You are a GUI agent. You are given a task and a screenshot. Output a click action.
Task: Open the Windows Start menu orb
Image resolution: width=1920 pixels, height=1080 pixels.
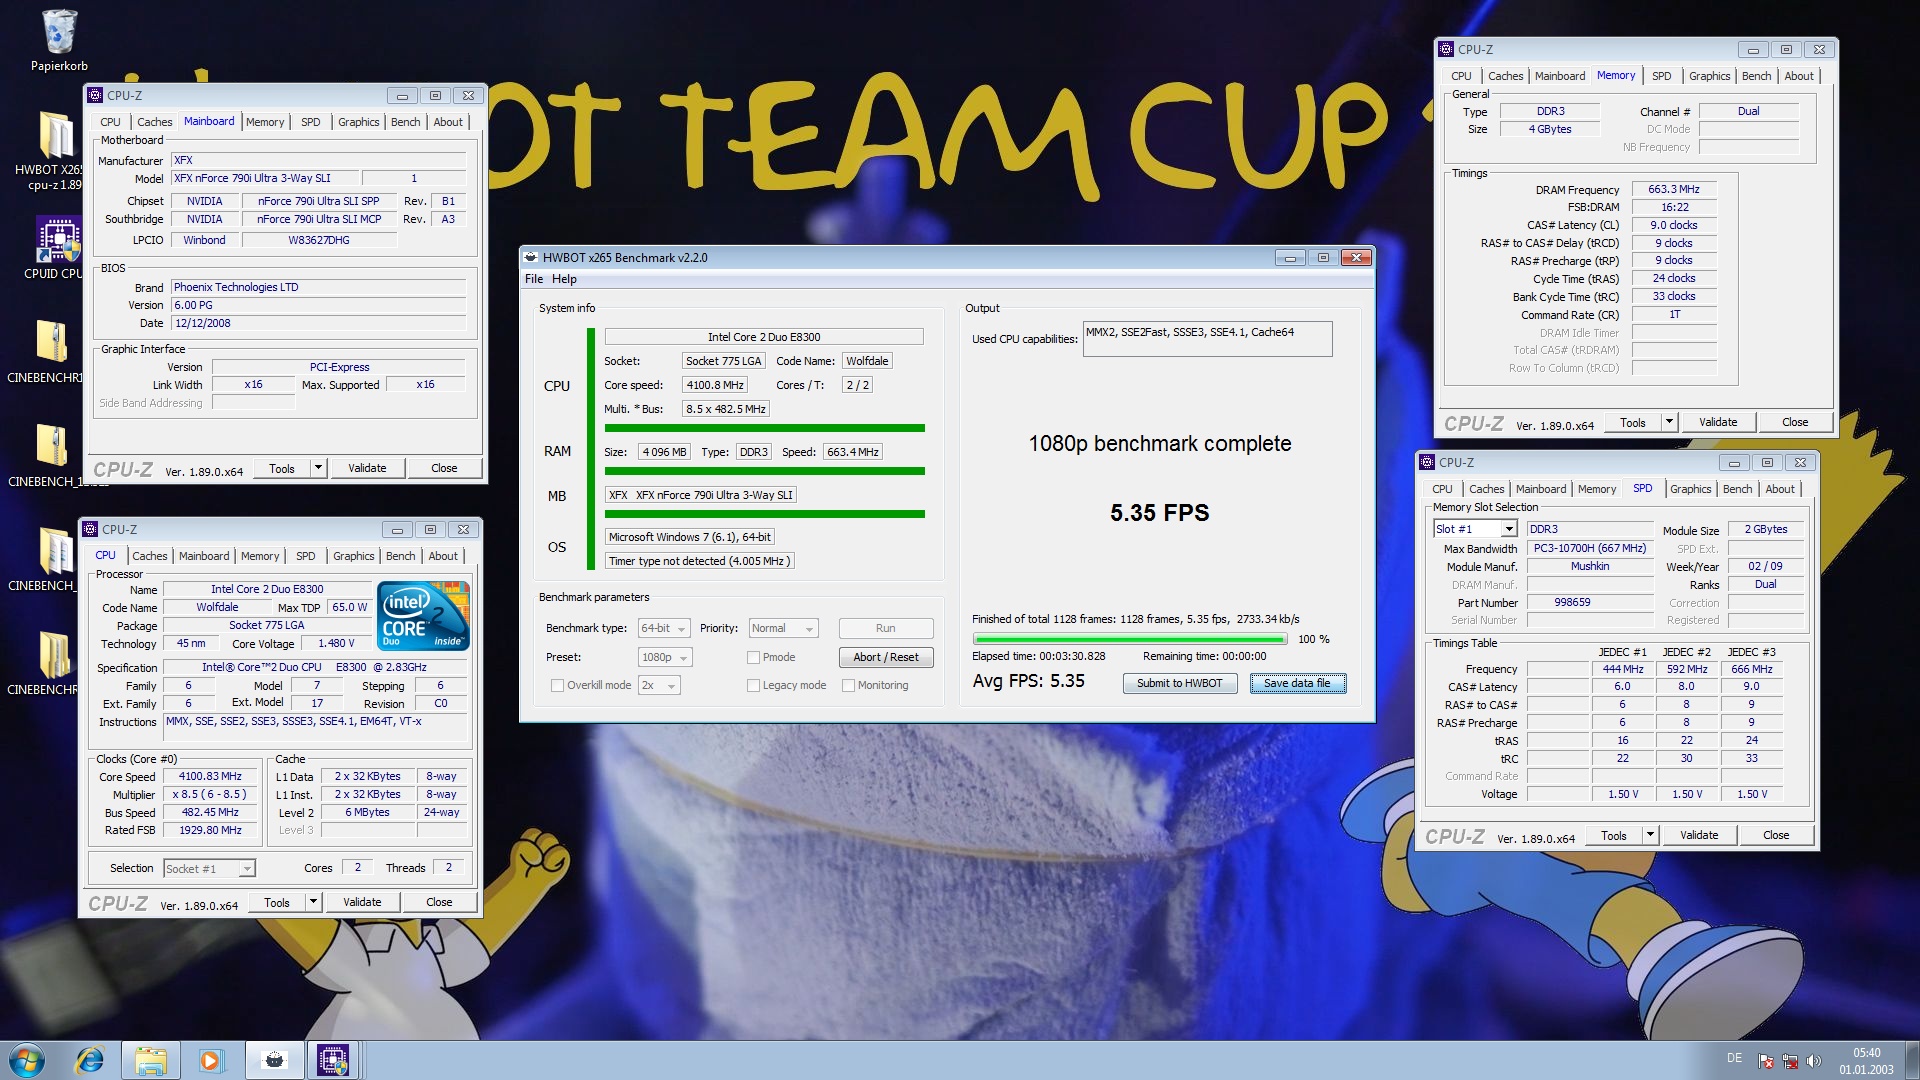[x=27, y=1060]
